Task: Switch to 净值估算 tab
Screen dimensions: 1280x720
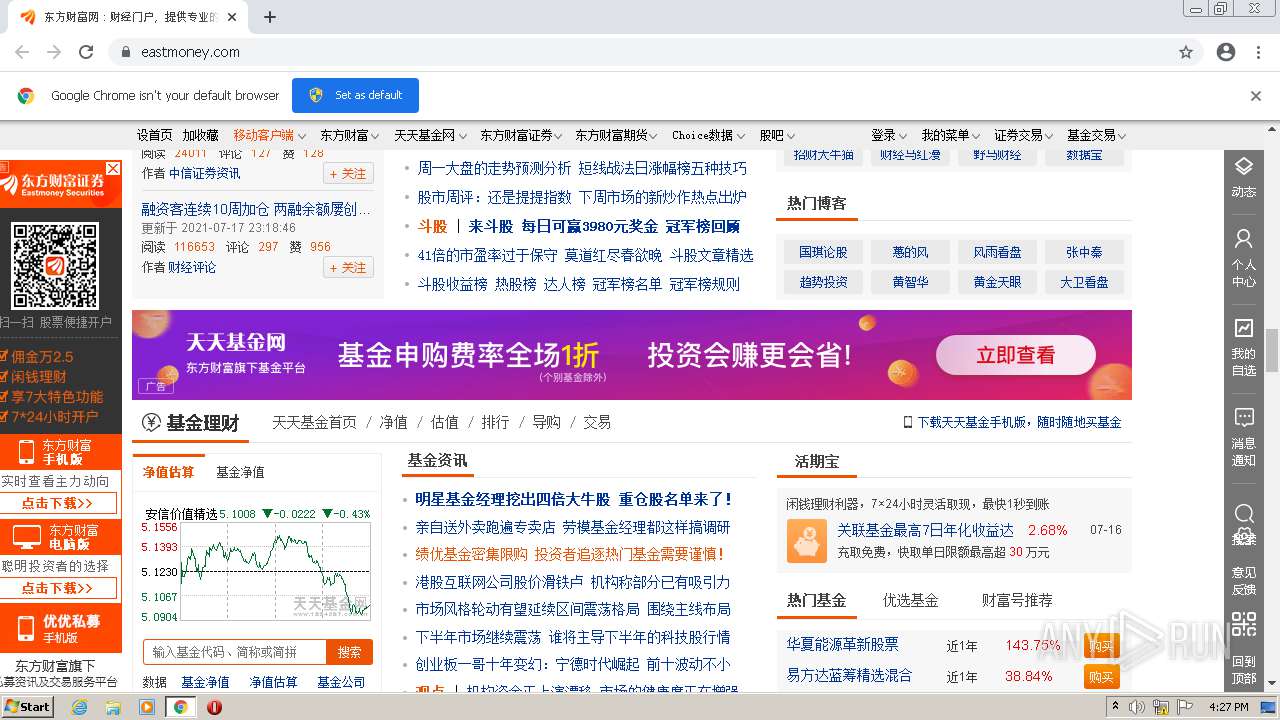Action: (x=168, y=472)
